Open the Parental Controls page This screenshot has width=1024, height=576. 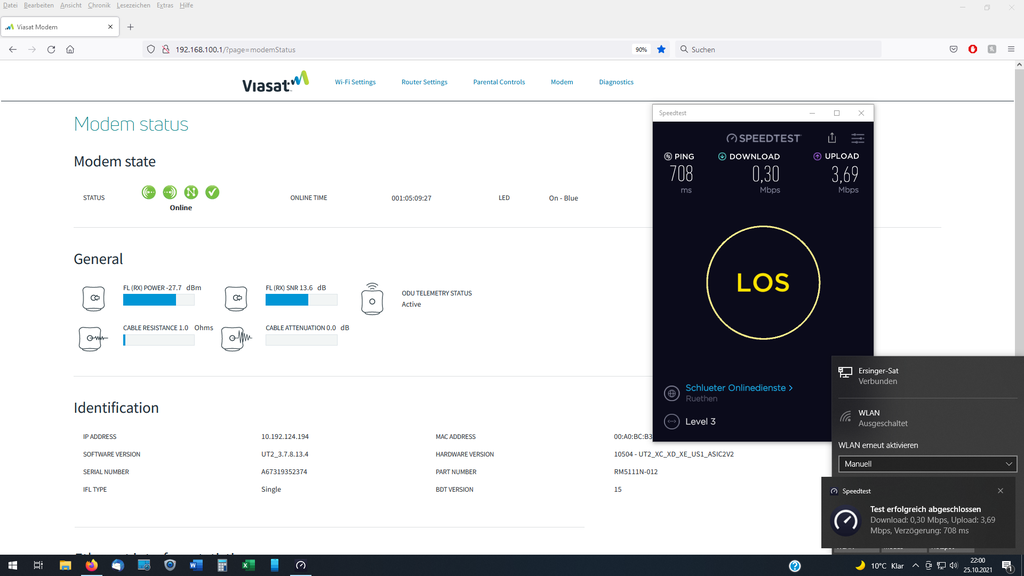coord(499,82)
